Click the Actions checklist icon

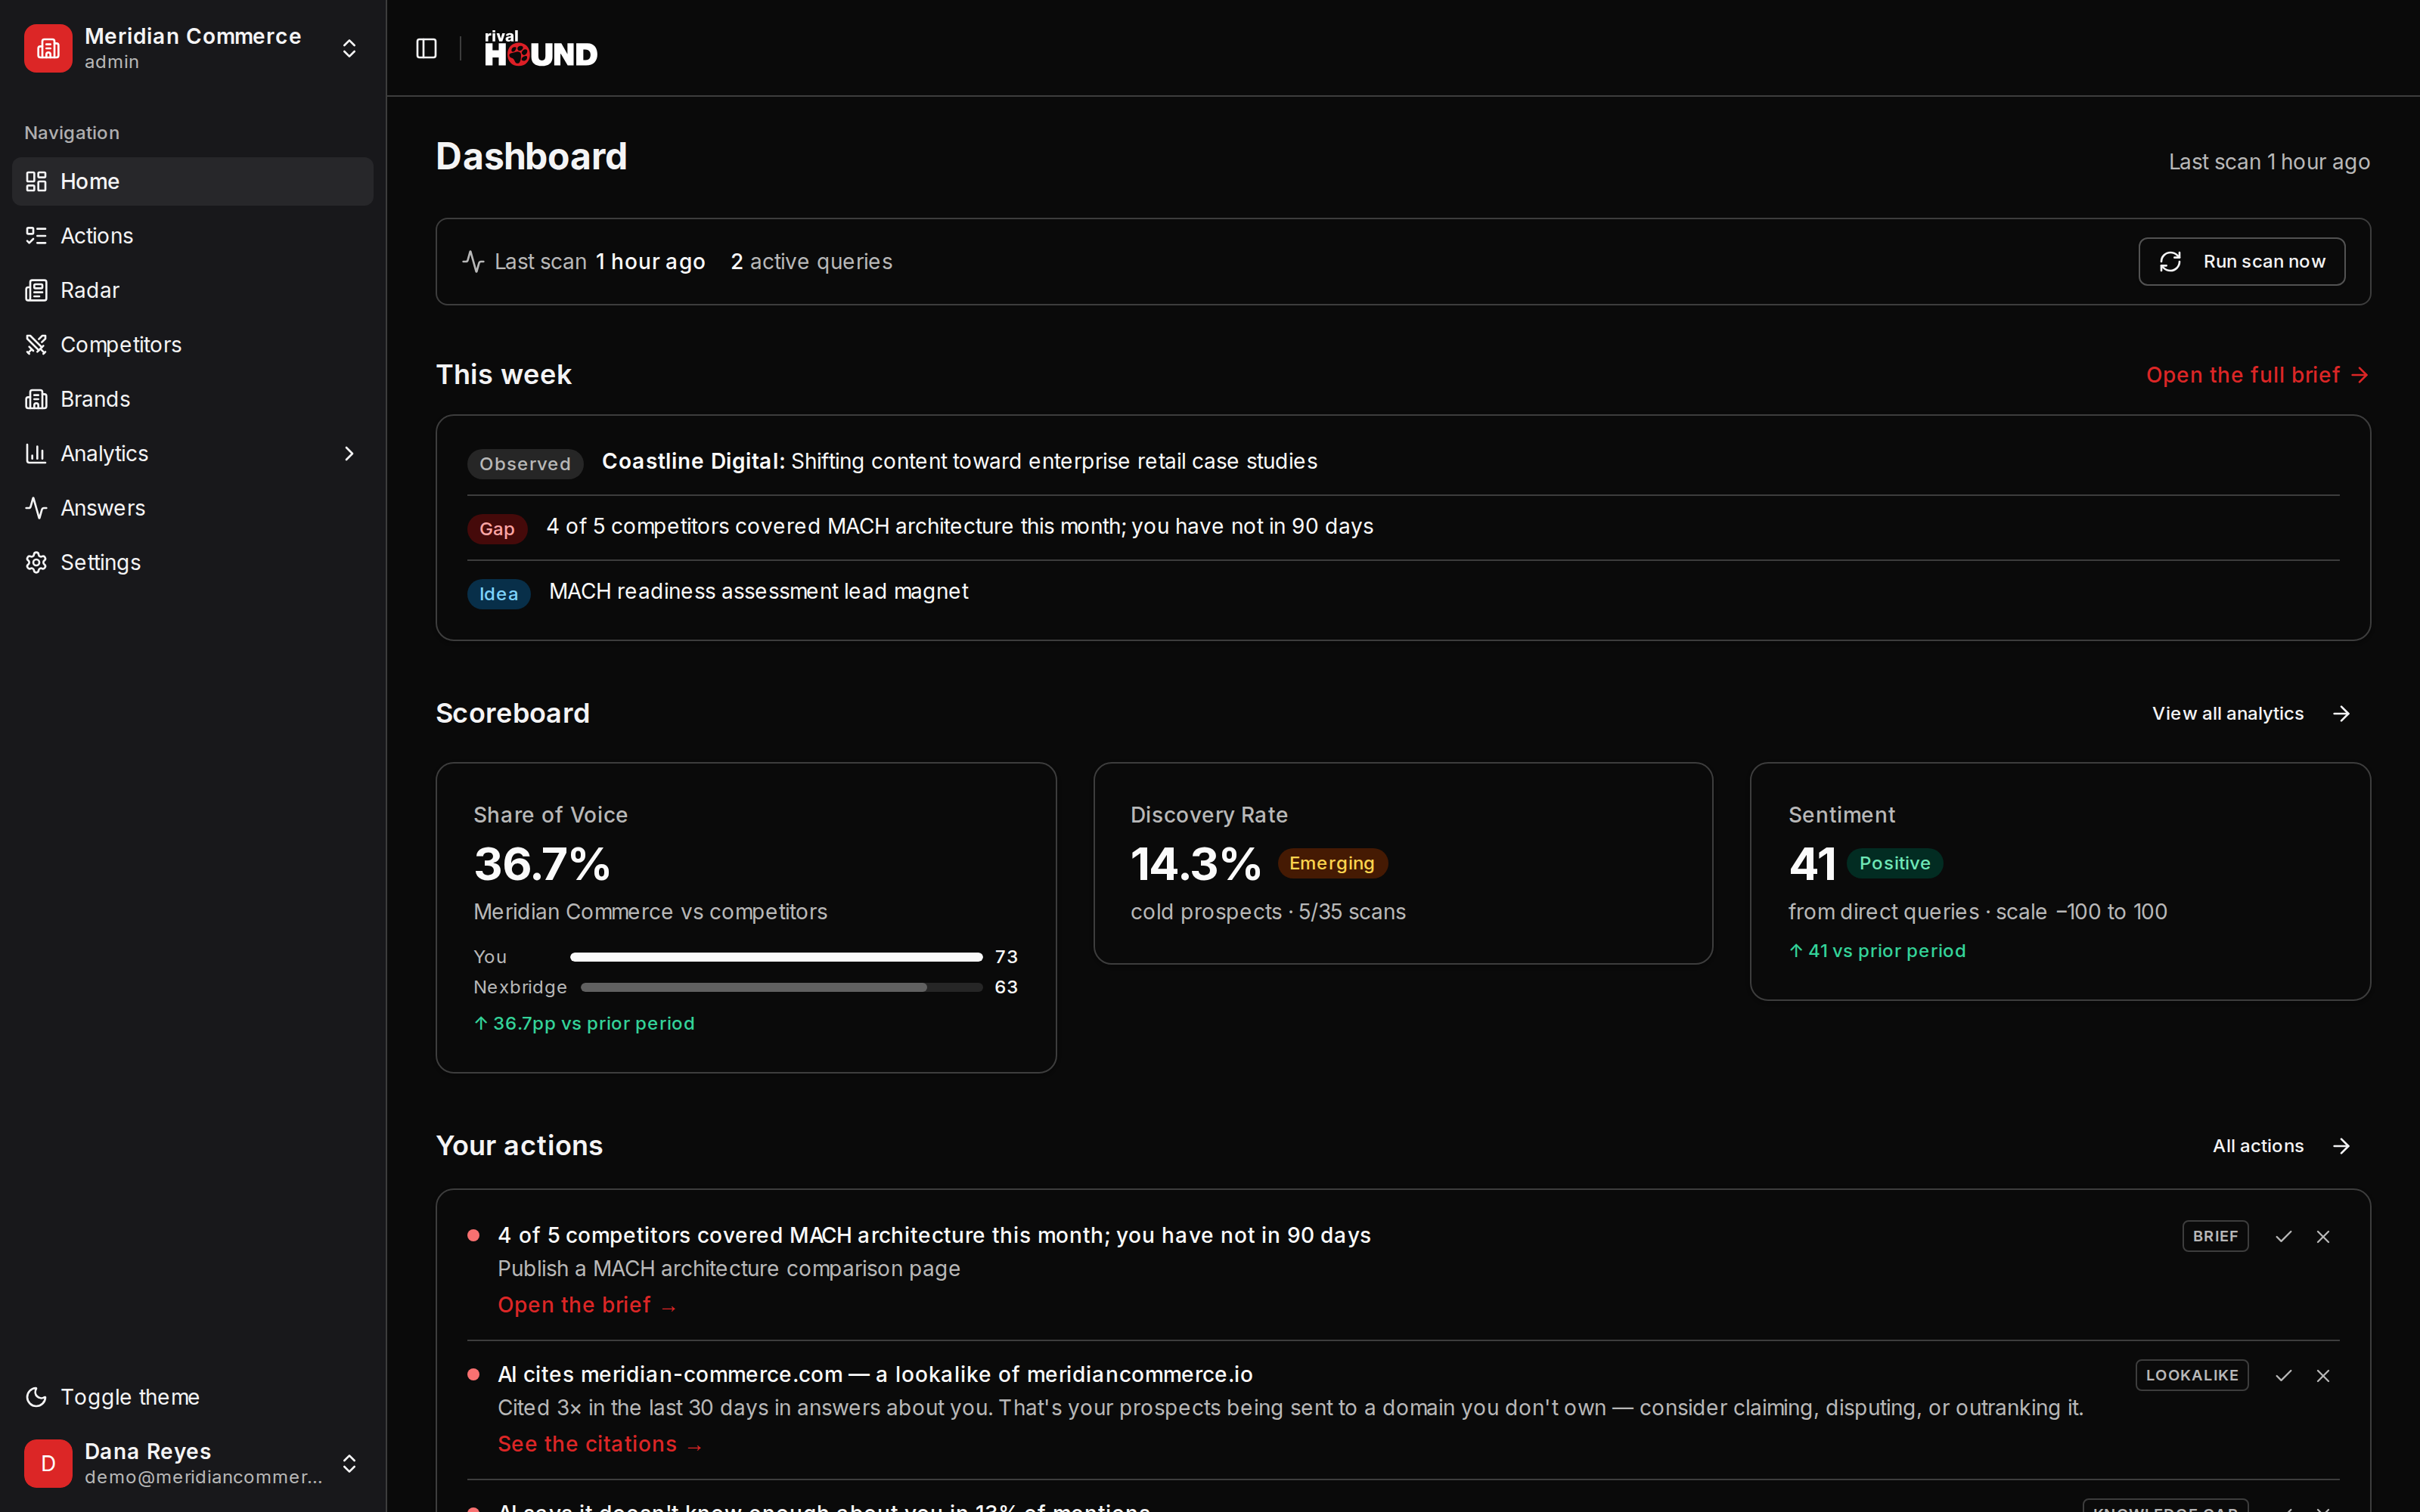[36, 236]
